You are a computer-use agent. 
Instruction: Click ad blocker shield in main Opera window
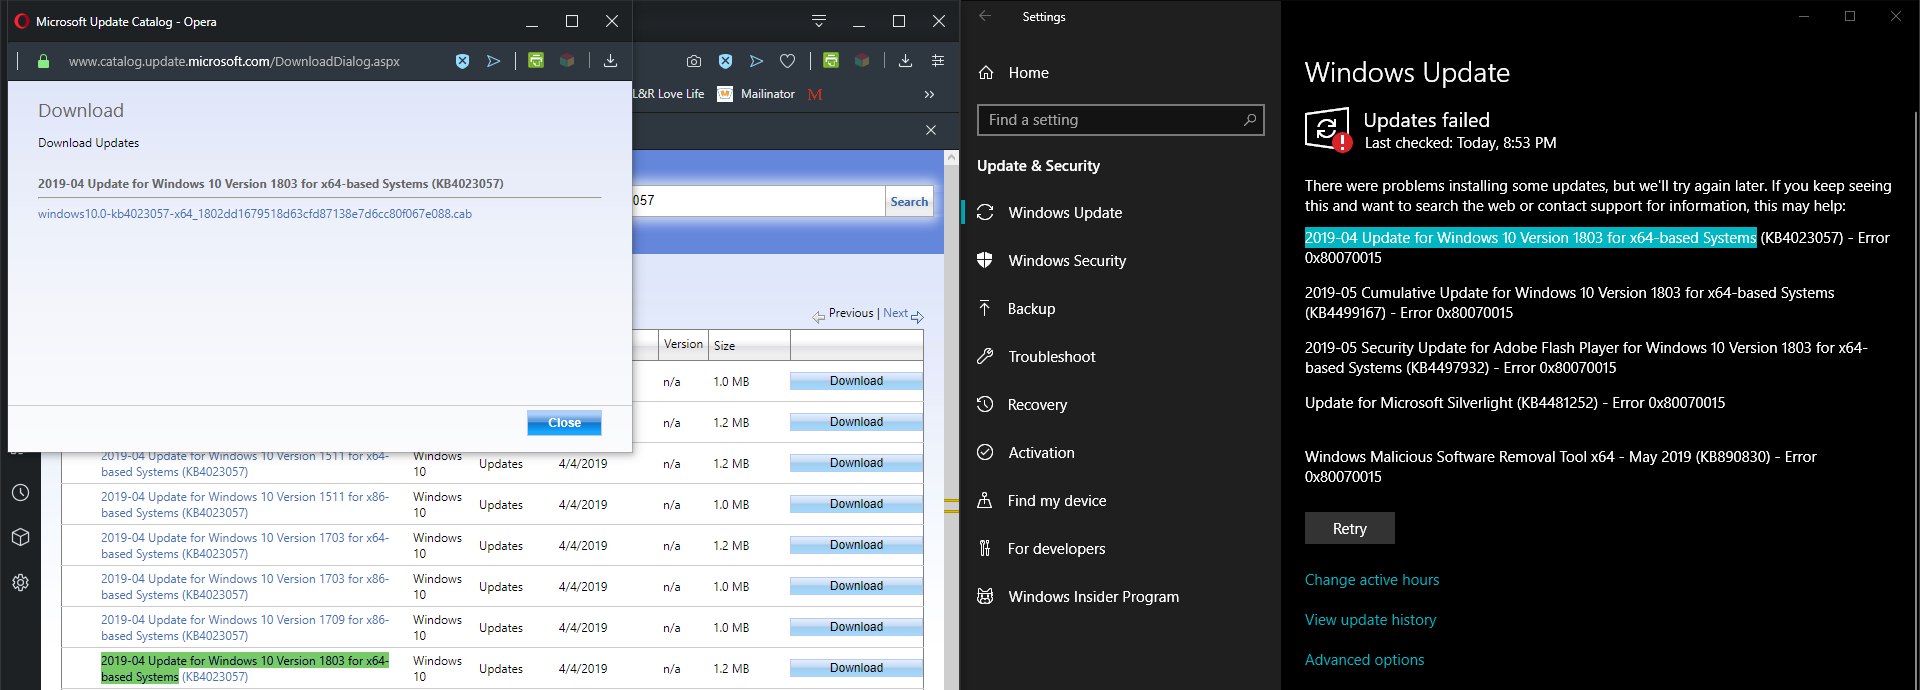click(726, 61)
